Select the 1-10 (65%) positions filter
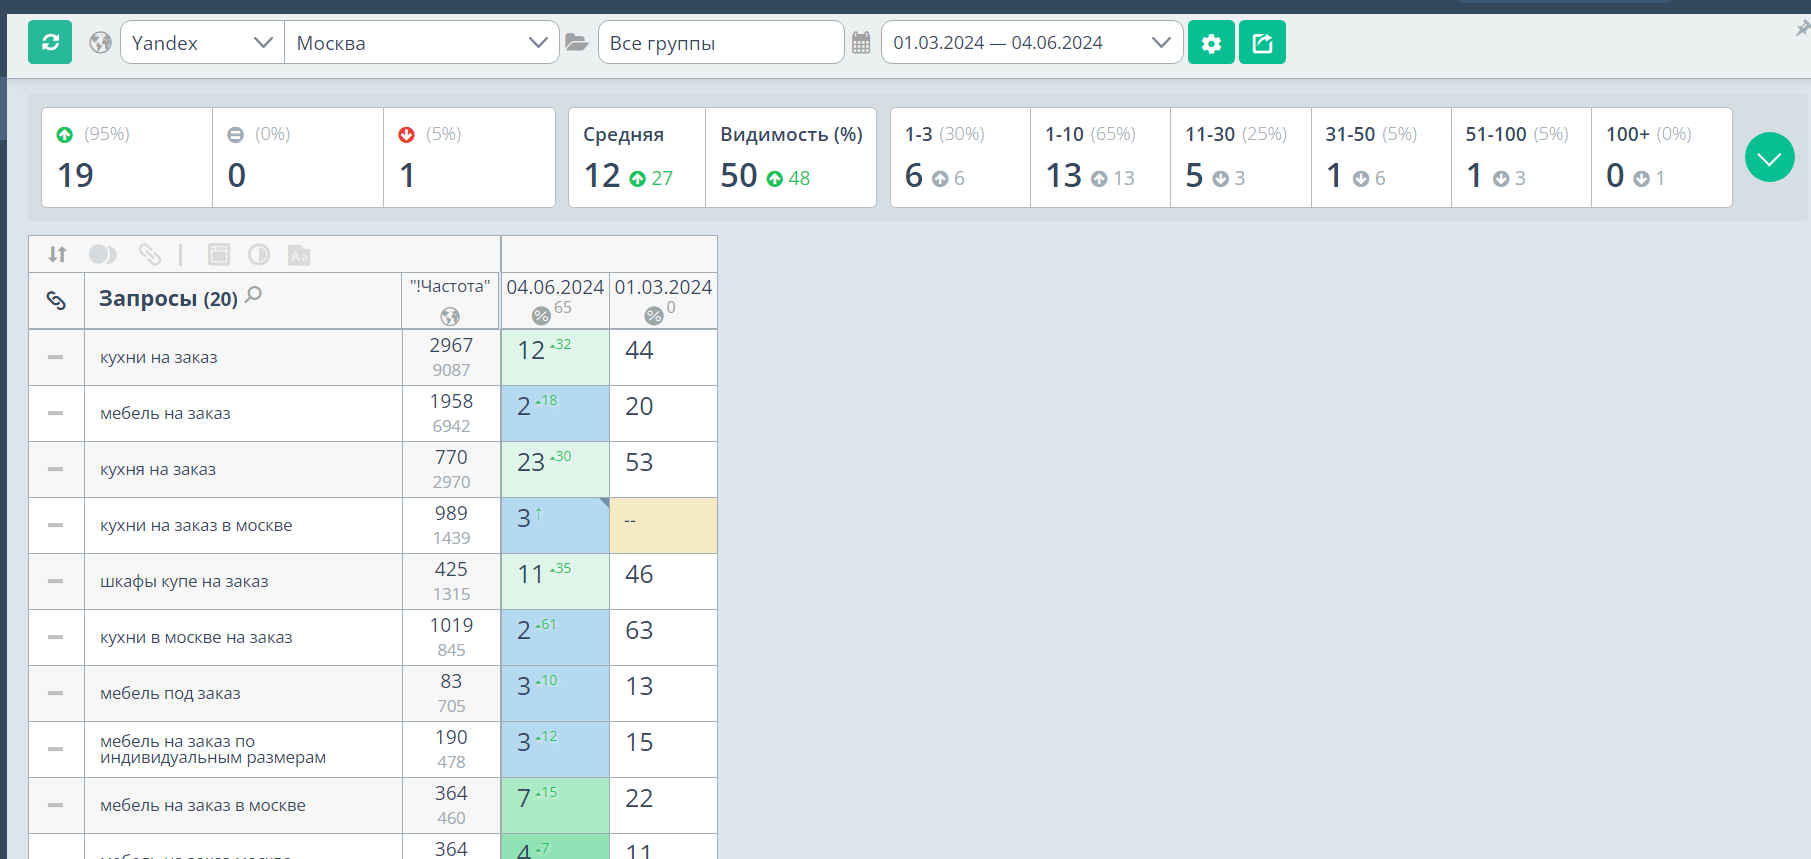The image size is (1811, 859). click(1100, 157)
